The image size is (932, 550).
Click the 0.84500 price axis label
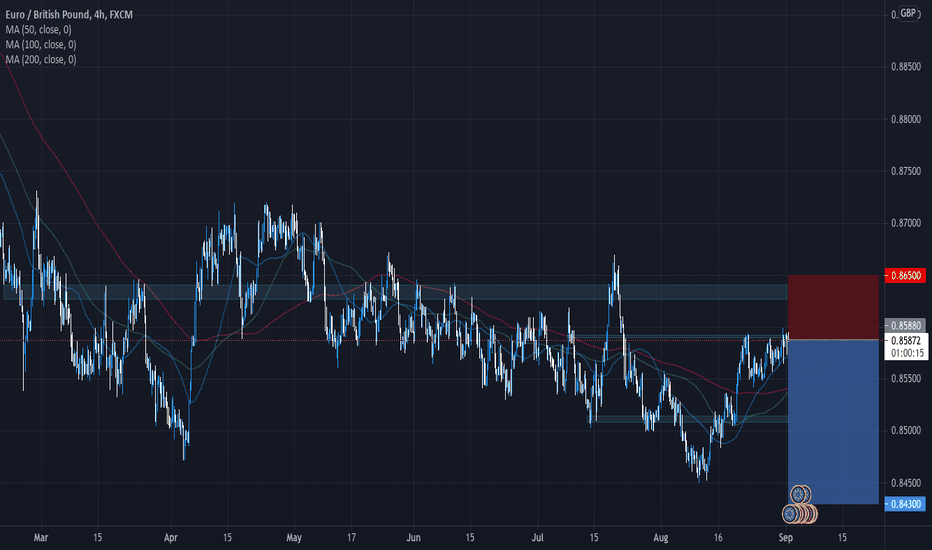tap(906, 483)
